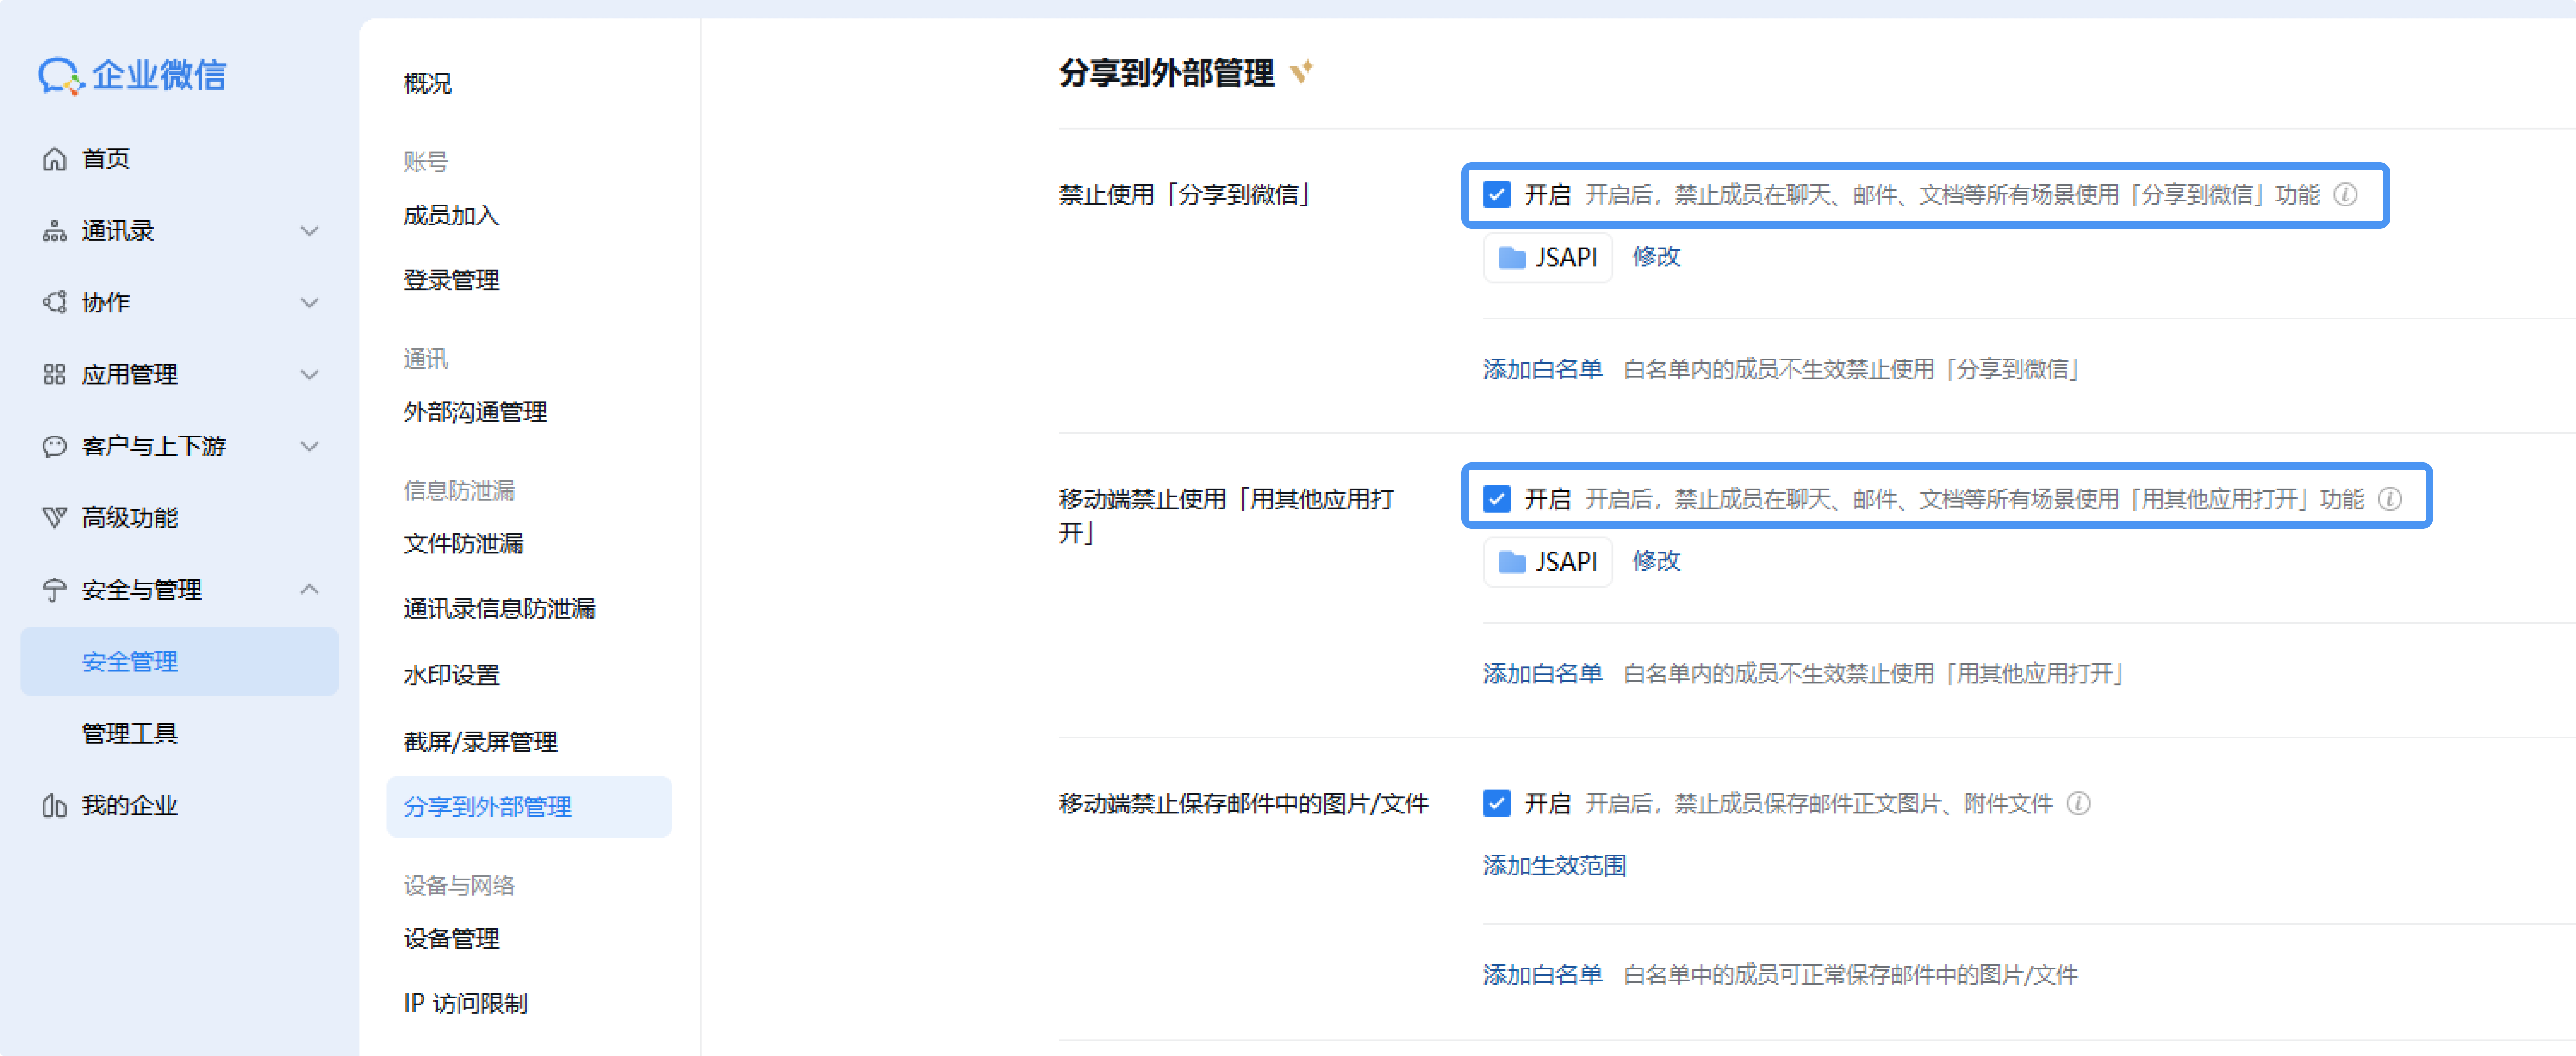The image size is (2576, 1056).
Task: Click the home icon beside 首页
Action: click(54, 159)
